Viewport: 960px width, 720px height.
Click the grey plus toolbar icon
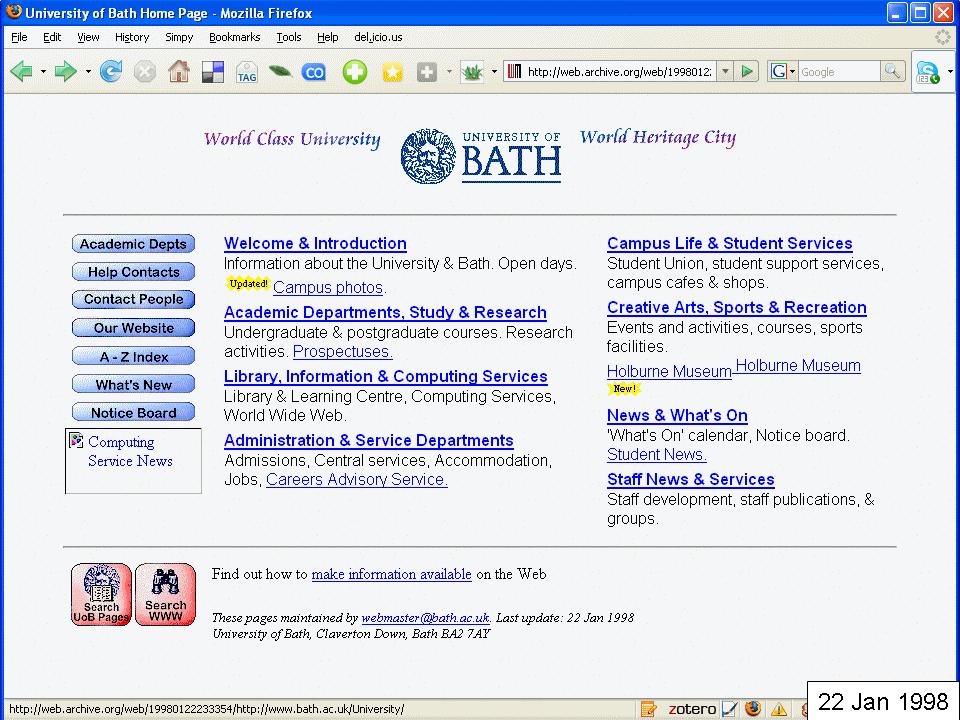click(427, 72)
